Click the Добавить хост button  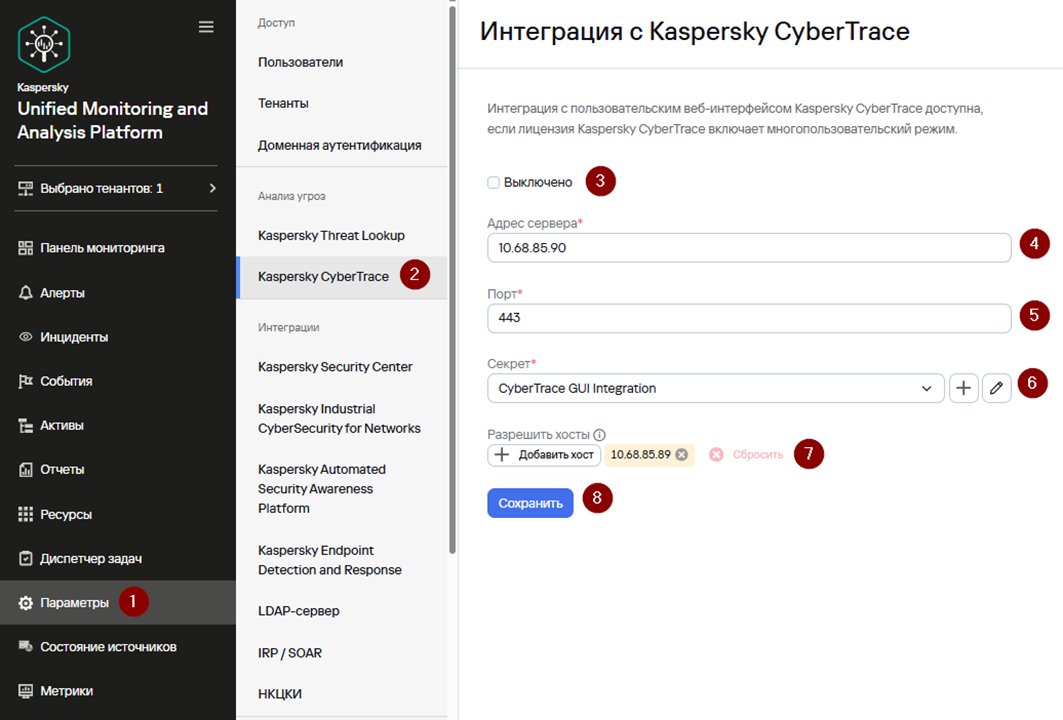pos(544,454)
